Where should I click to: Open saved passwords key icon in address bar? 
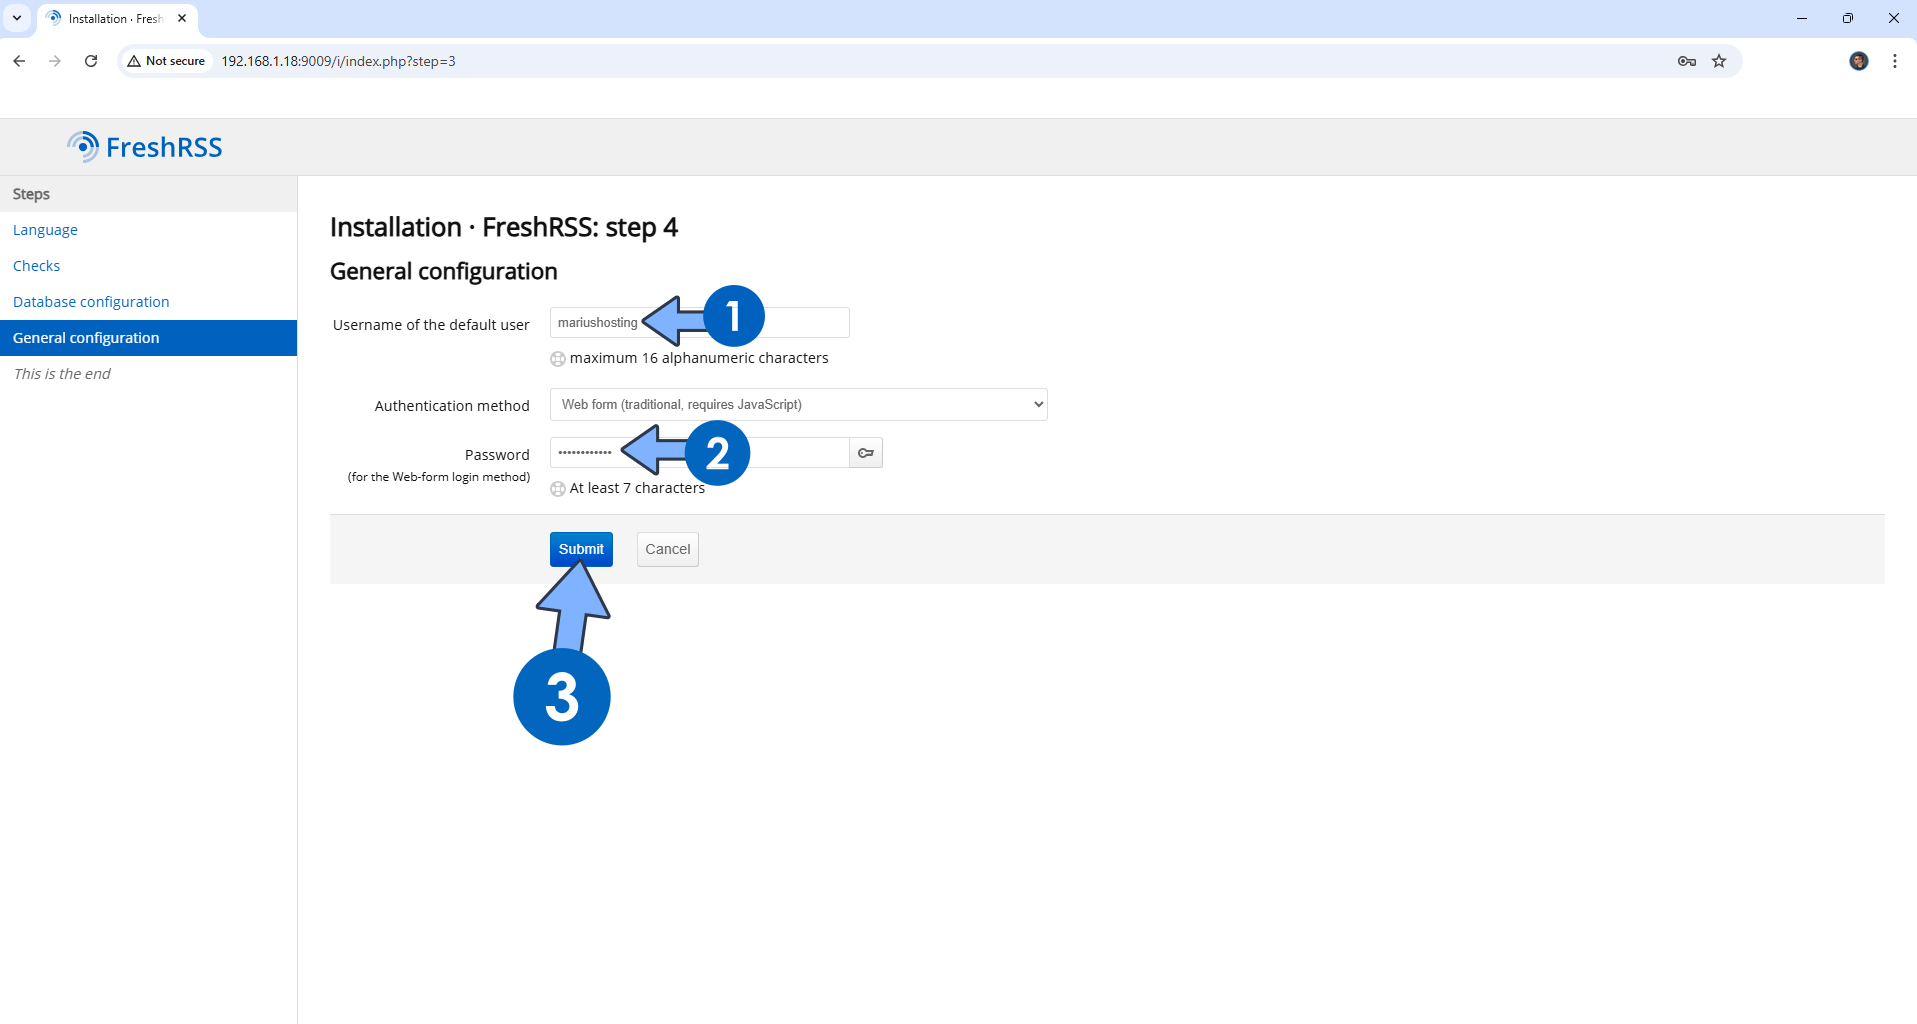(1687, 61)
